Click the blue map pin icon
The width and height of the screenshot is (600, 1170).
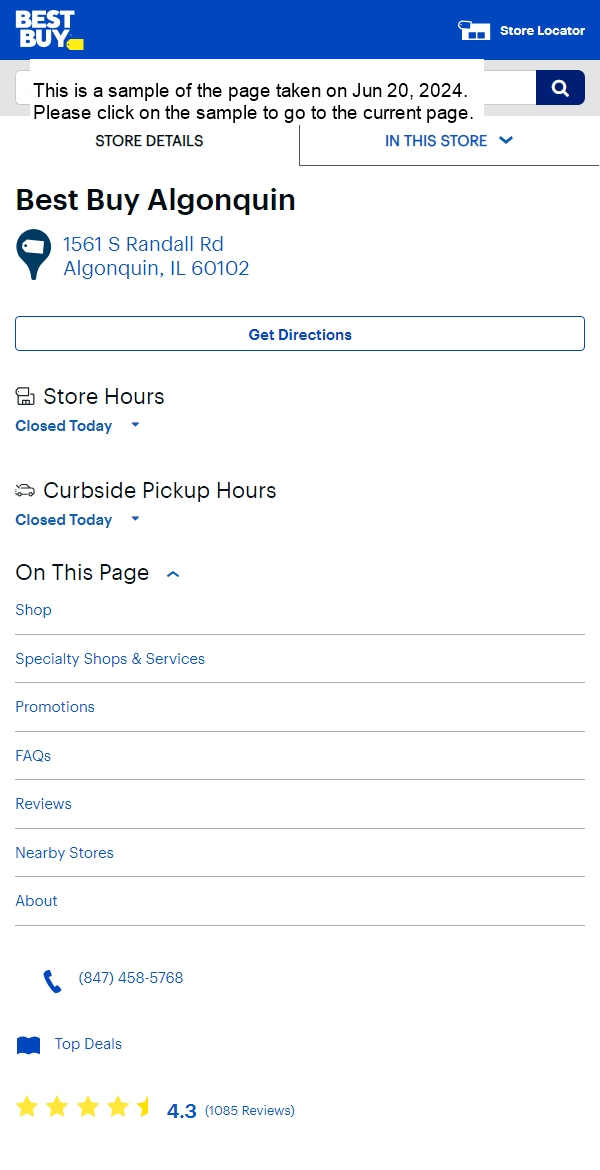point(34,254)
